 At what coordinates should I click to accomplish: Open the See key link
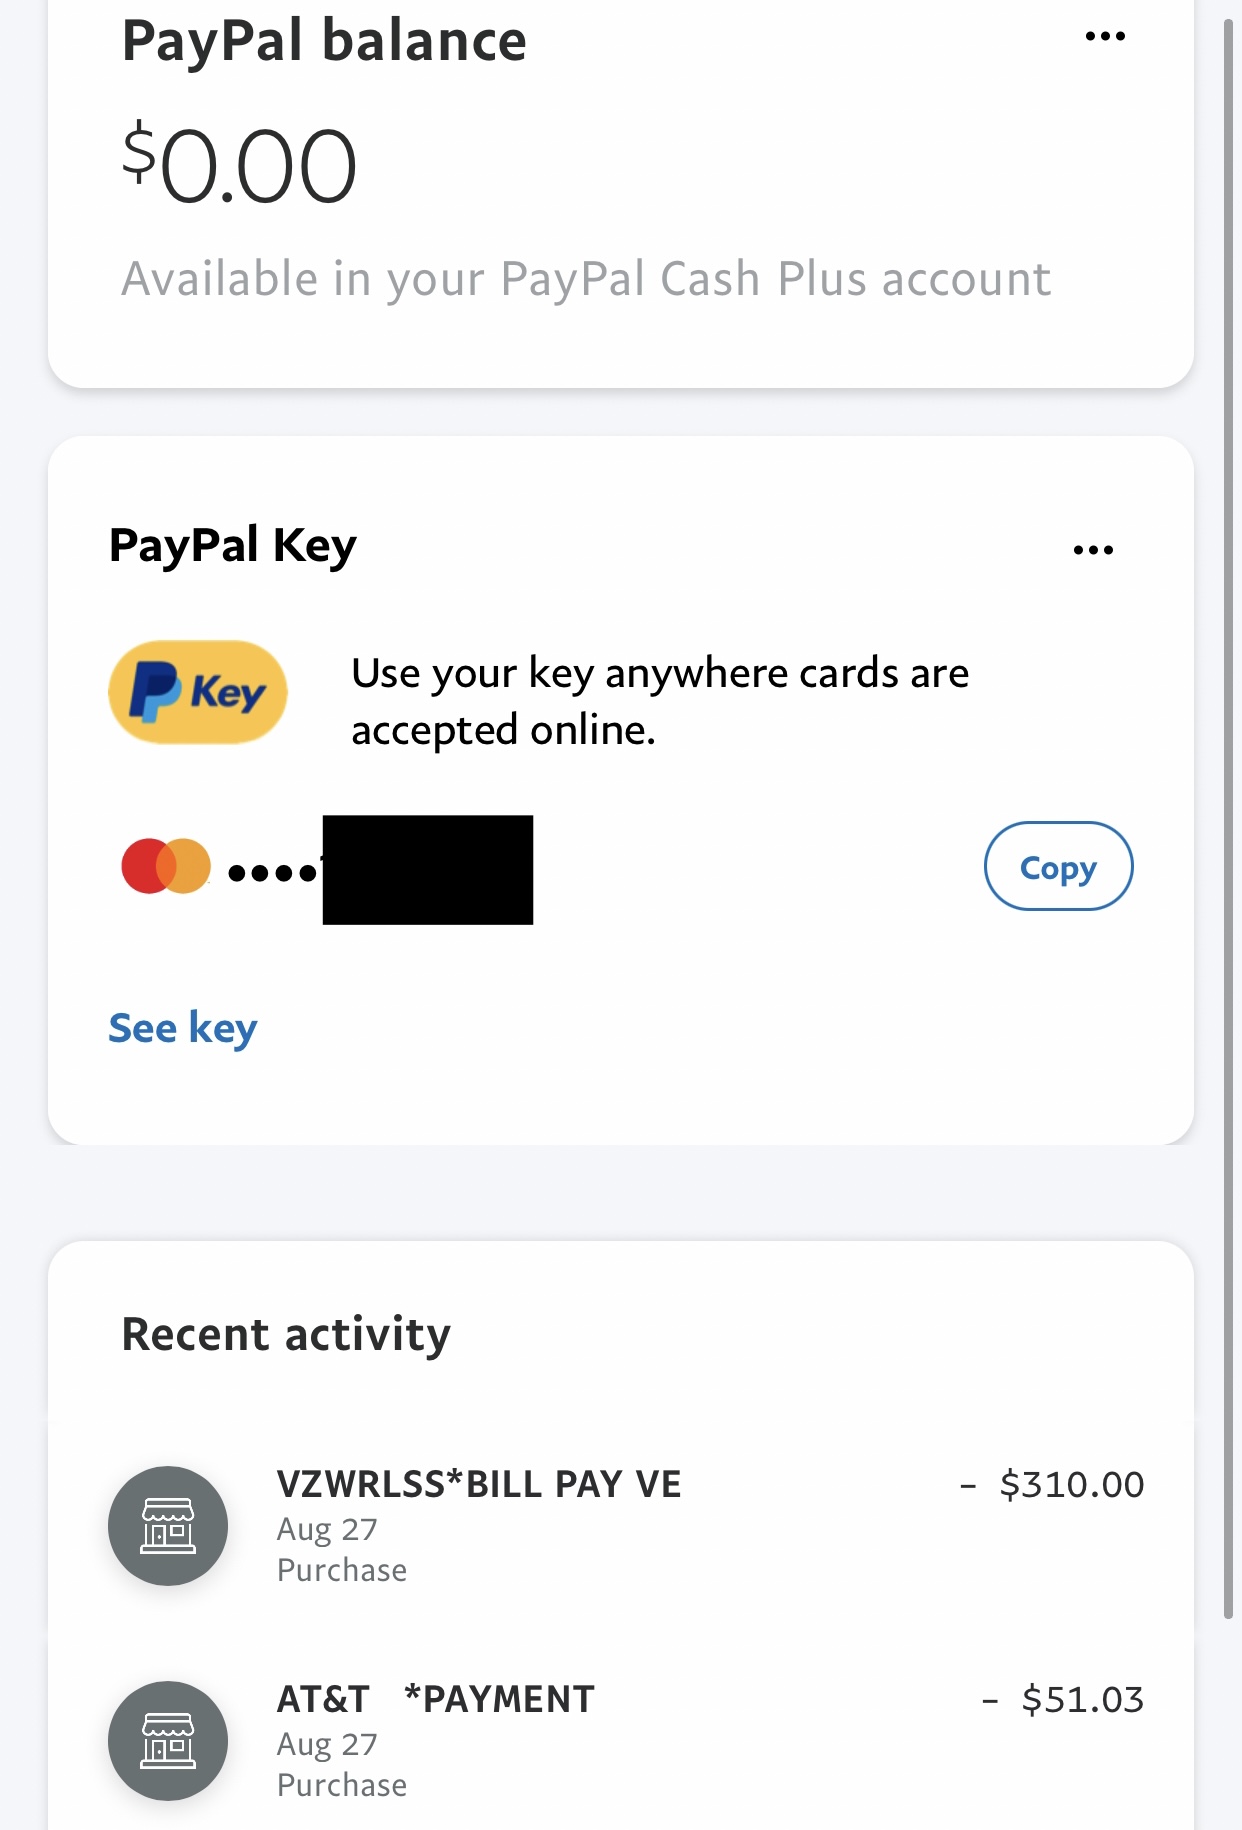[x=182, y=1027]
